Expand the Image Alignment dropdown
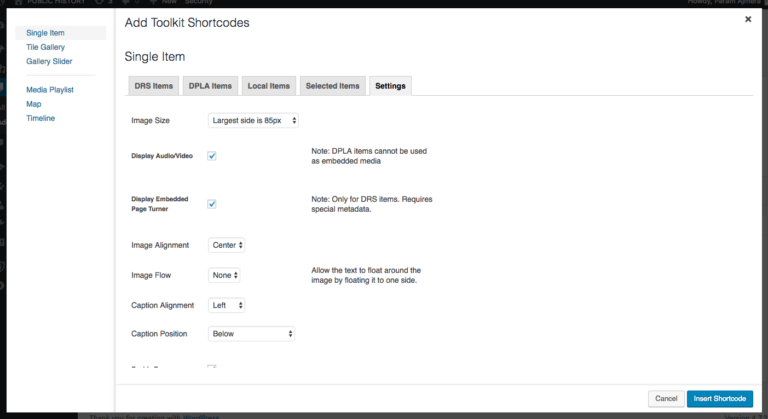 pyautogui.click(x=227, y=244)
